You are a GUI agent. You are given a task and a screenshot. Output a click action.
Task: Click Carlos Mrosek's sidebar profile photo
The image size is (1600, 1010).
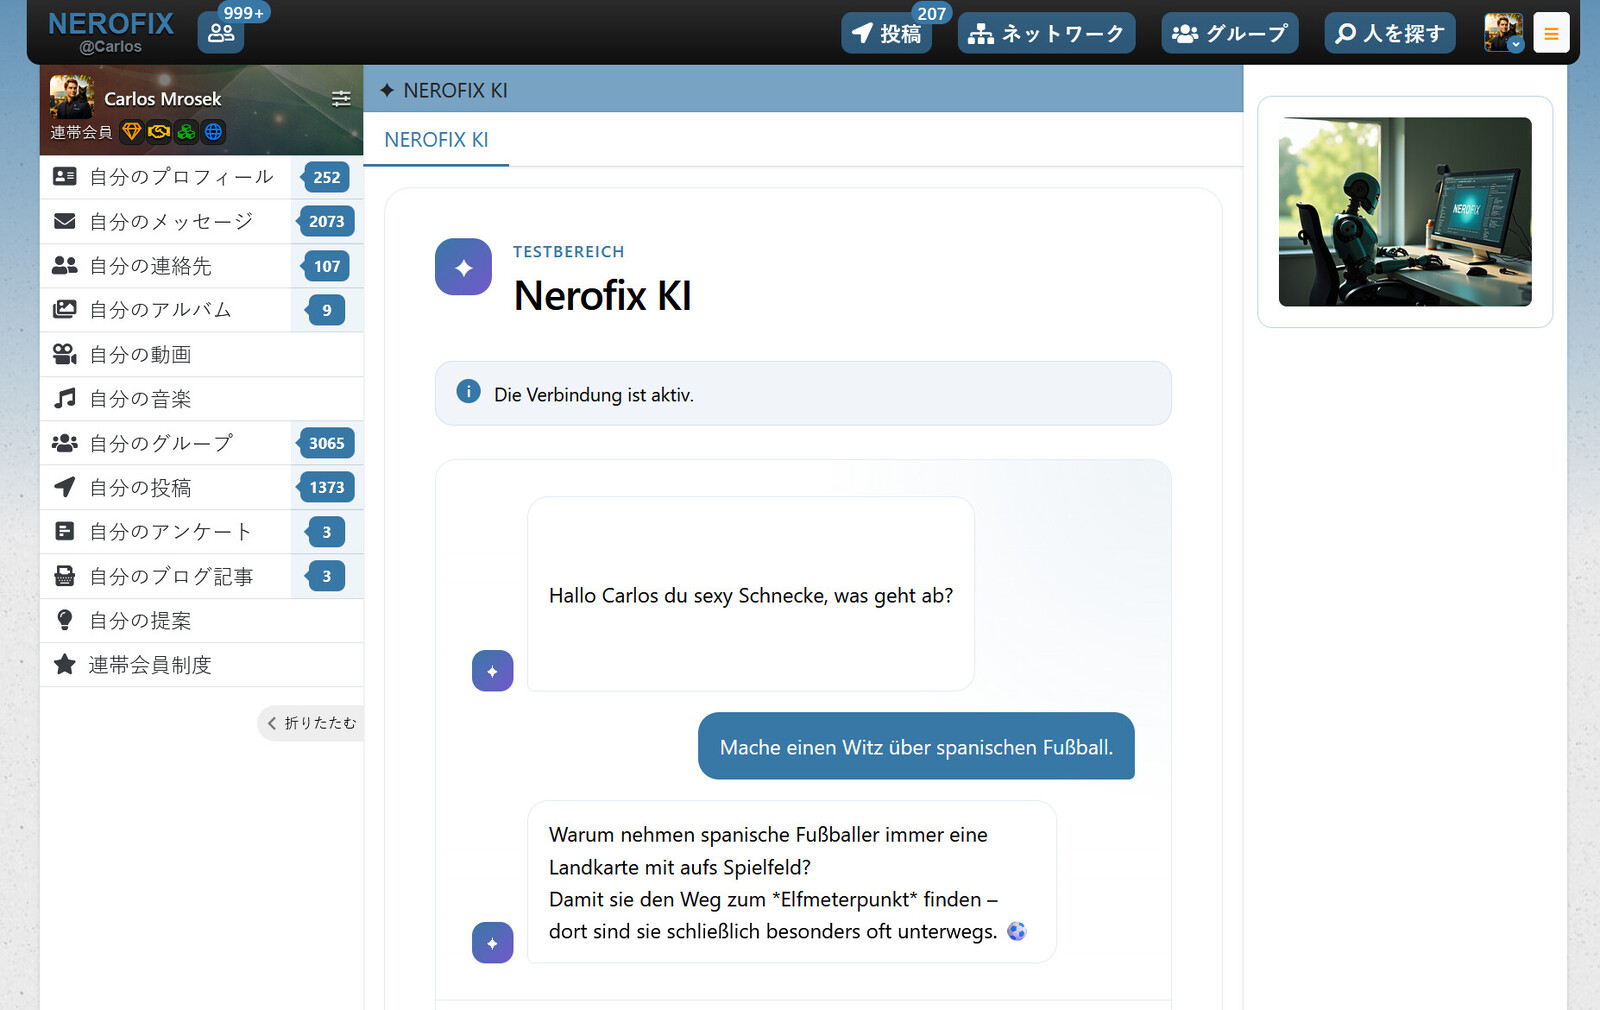tap(72, 97)
